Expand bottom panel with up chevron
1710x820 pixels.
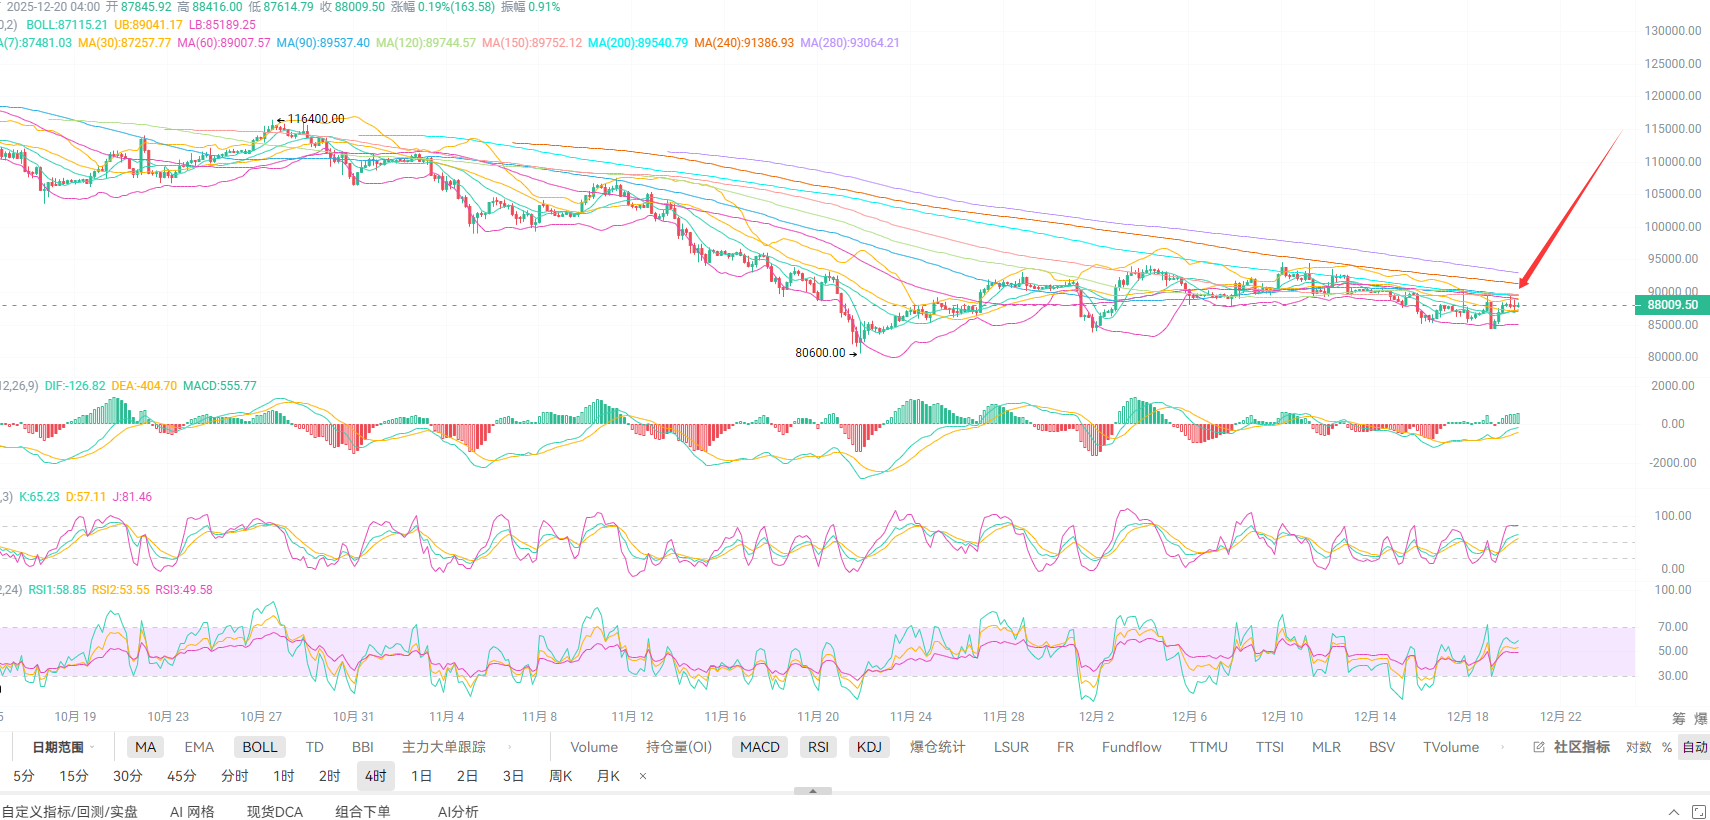click(1674, 812)
